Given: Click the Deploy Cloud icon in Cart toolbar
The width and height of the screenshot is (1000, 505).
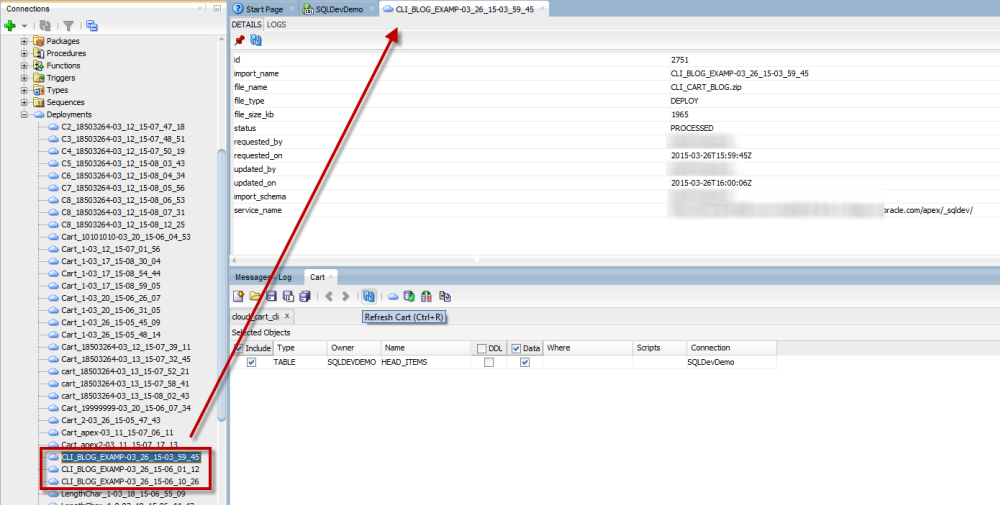Looking at the screenshot, I should point(393,296).
